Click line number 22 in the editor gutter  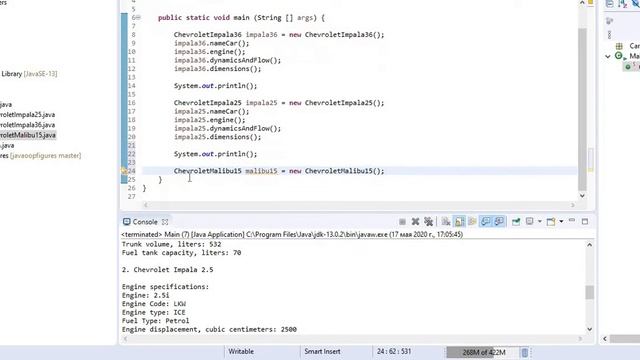pos(131,154)
